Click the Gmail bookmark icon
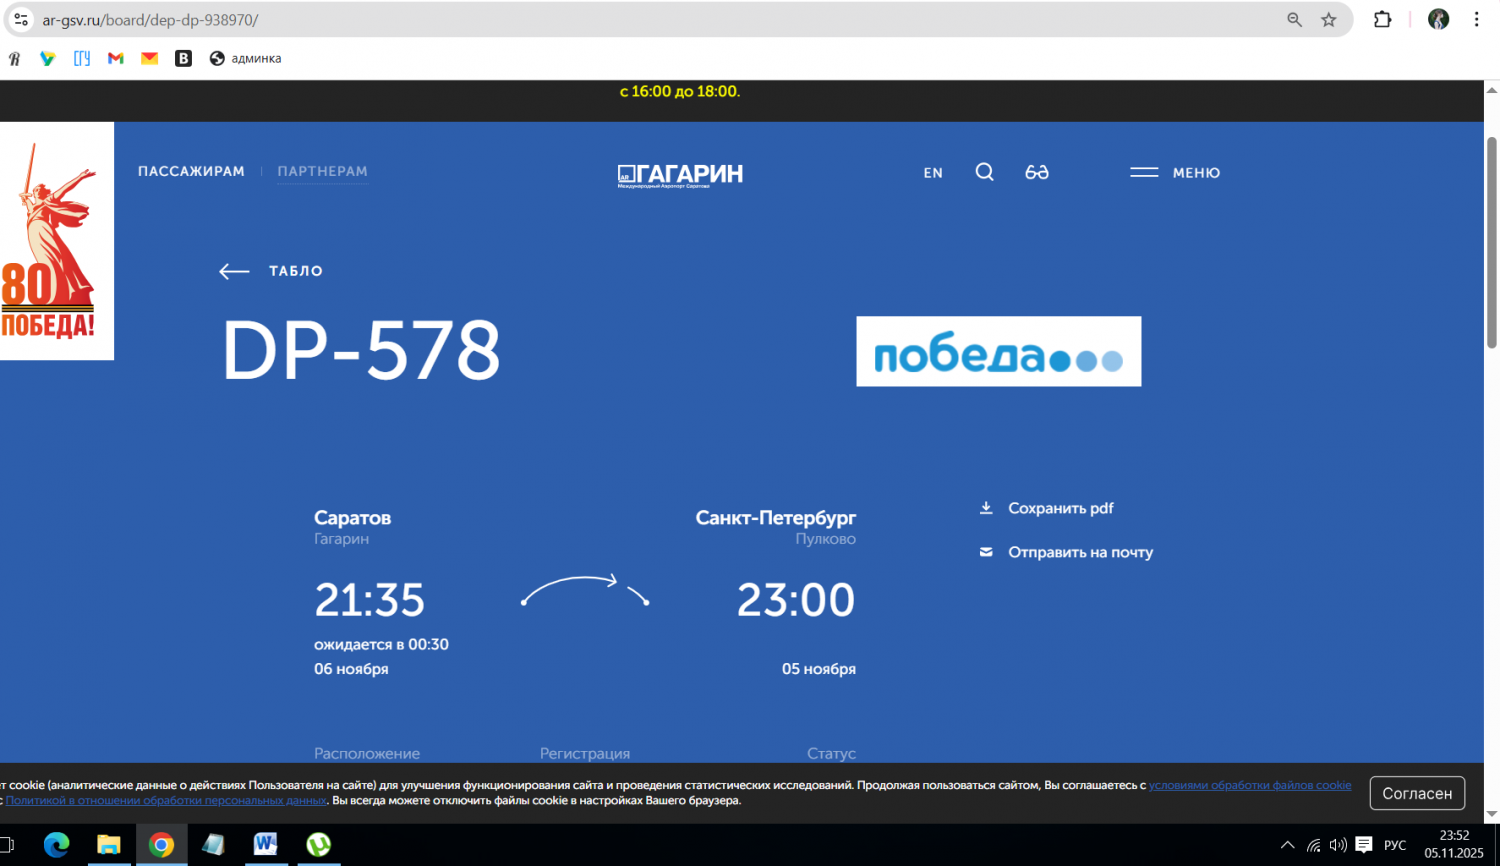This screenshot has height=866, width=1500. point(116,59)
